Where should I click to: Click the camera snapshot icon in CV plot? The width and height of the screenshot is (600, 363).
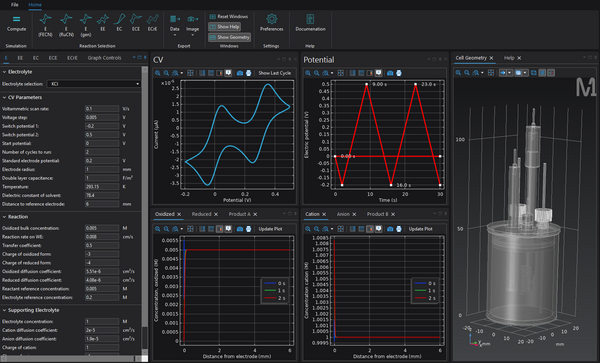point(240,73)
